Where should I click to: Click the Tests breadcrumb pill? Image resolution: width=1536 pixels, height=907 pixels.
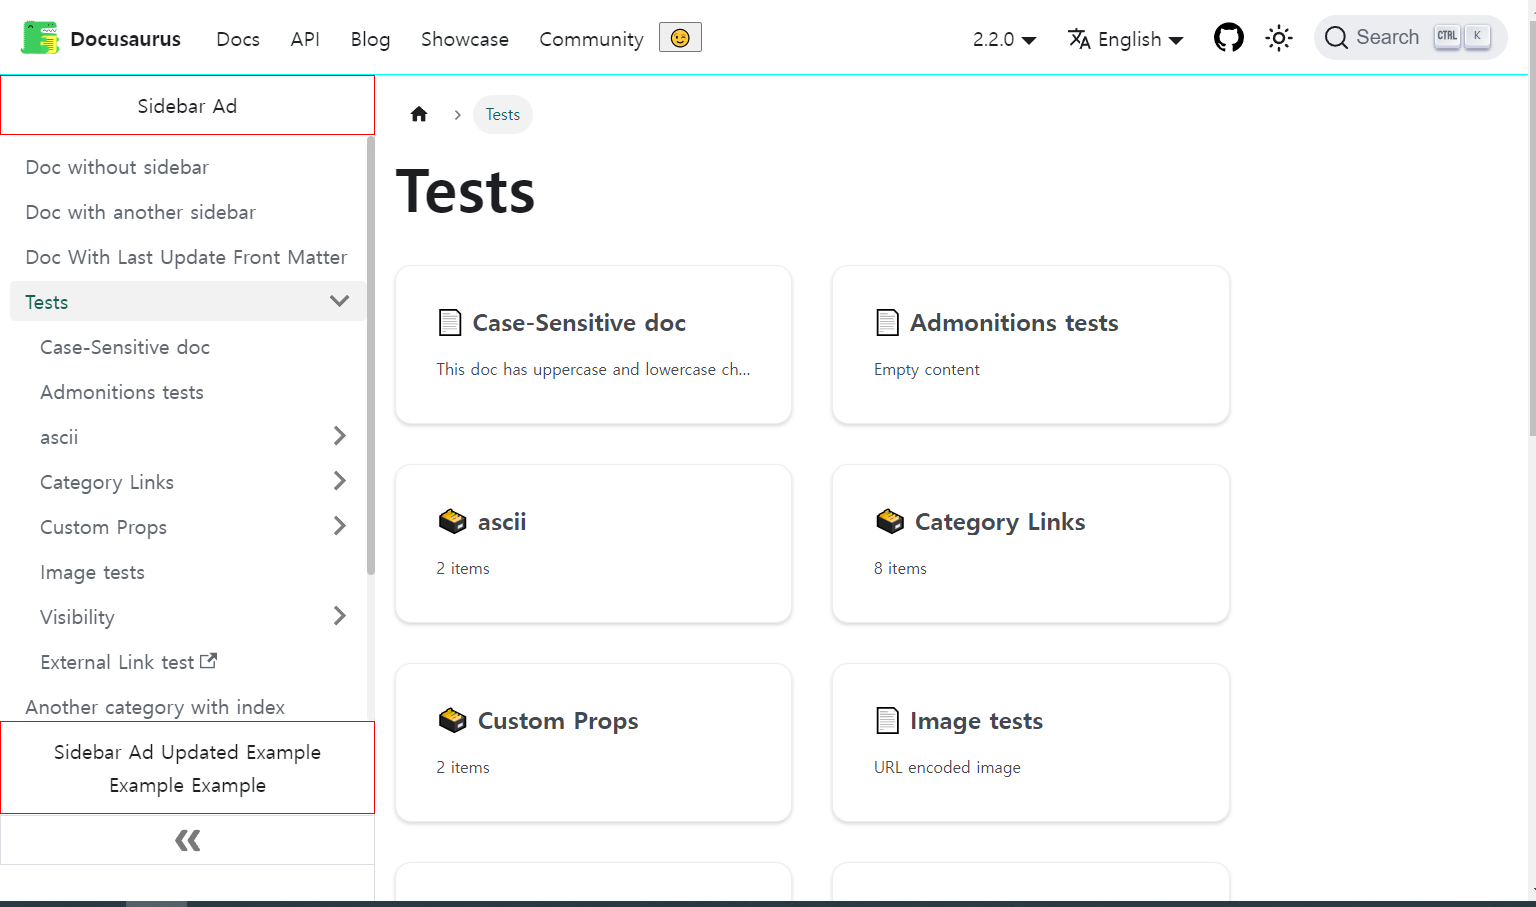pos(503,114)
